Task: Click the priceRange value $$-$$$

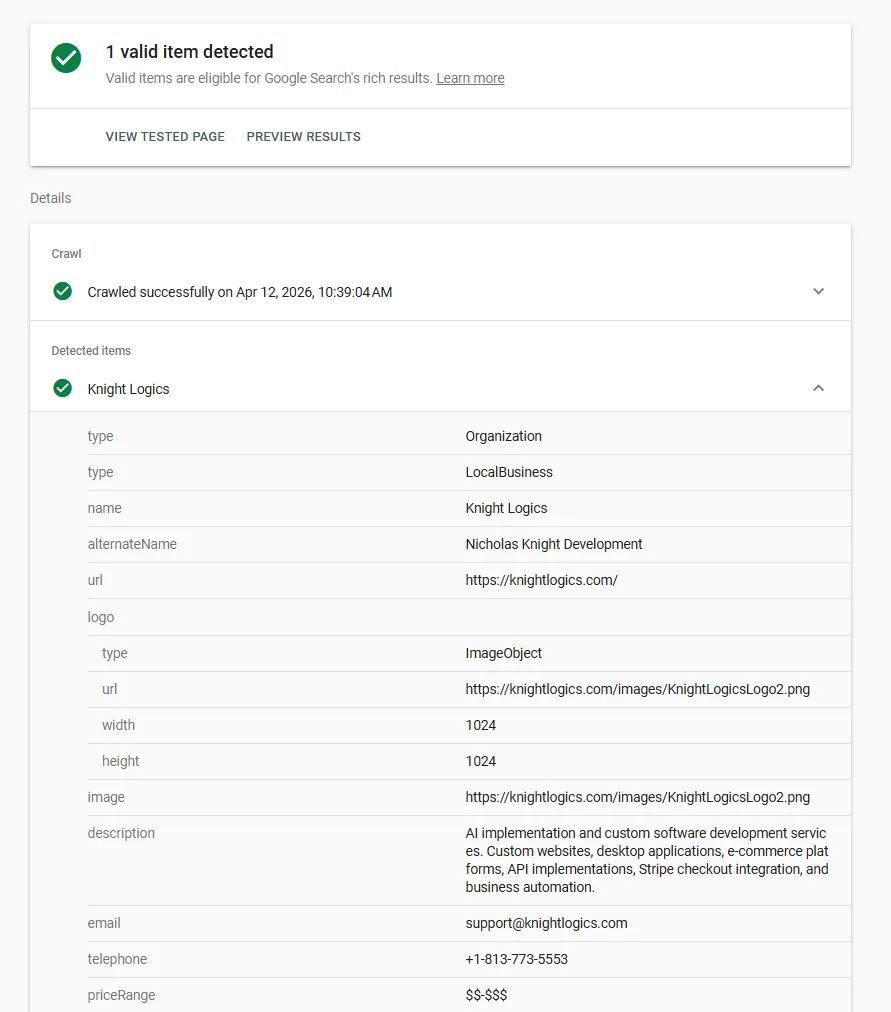Action: (x=486, y=995)
